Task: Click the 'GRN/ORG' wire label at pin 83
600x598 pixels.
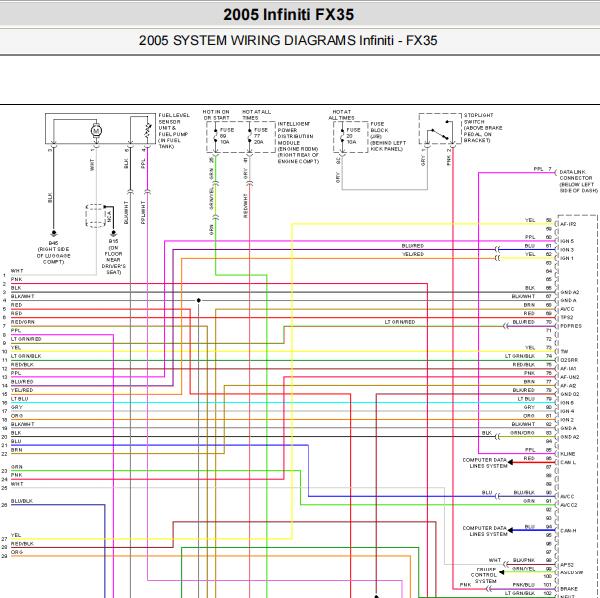Action: [522, 433]
